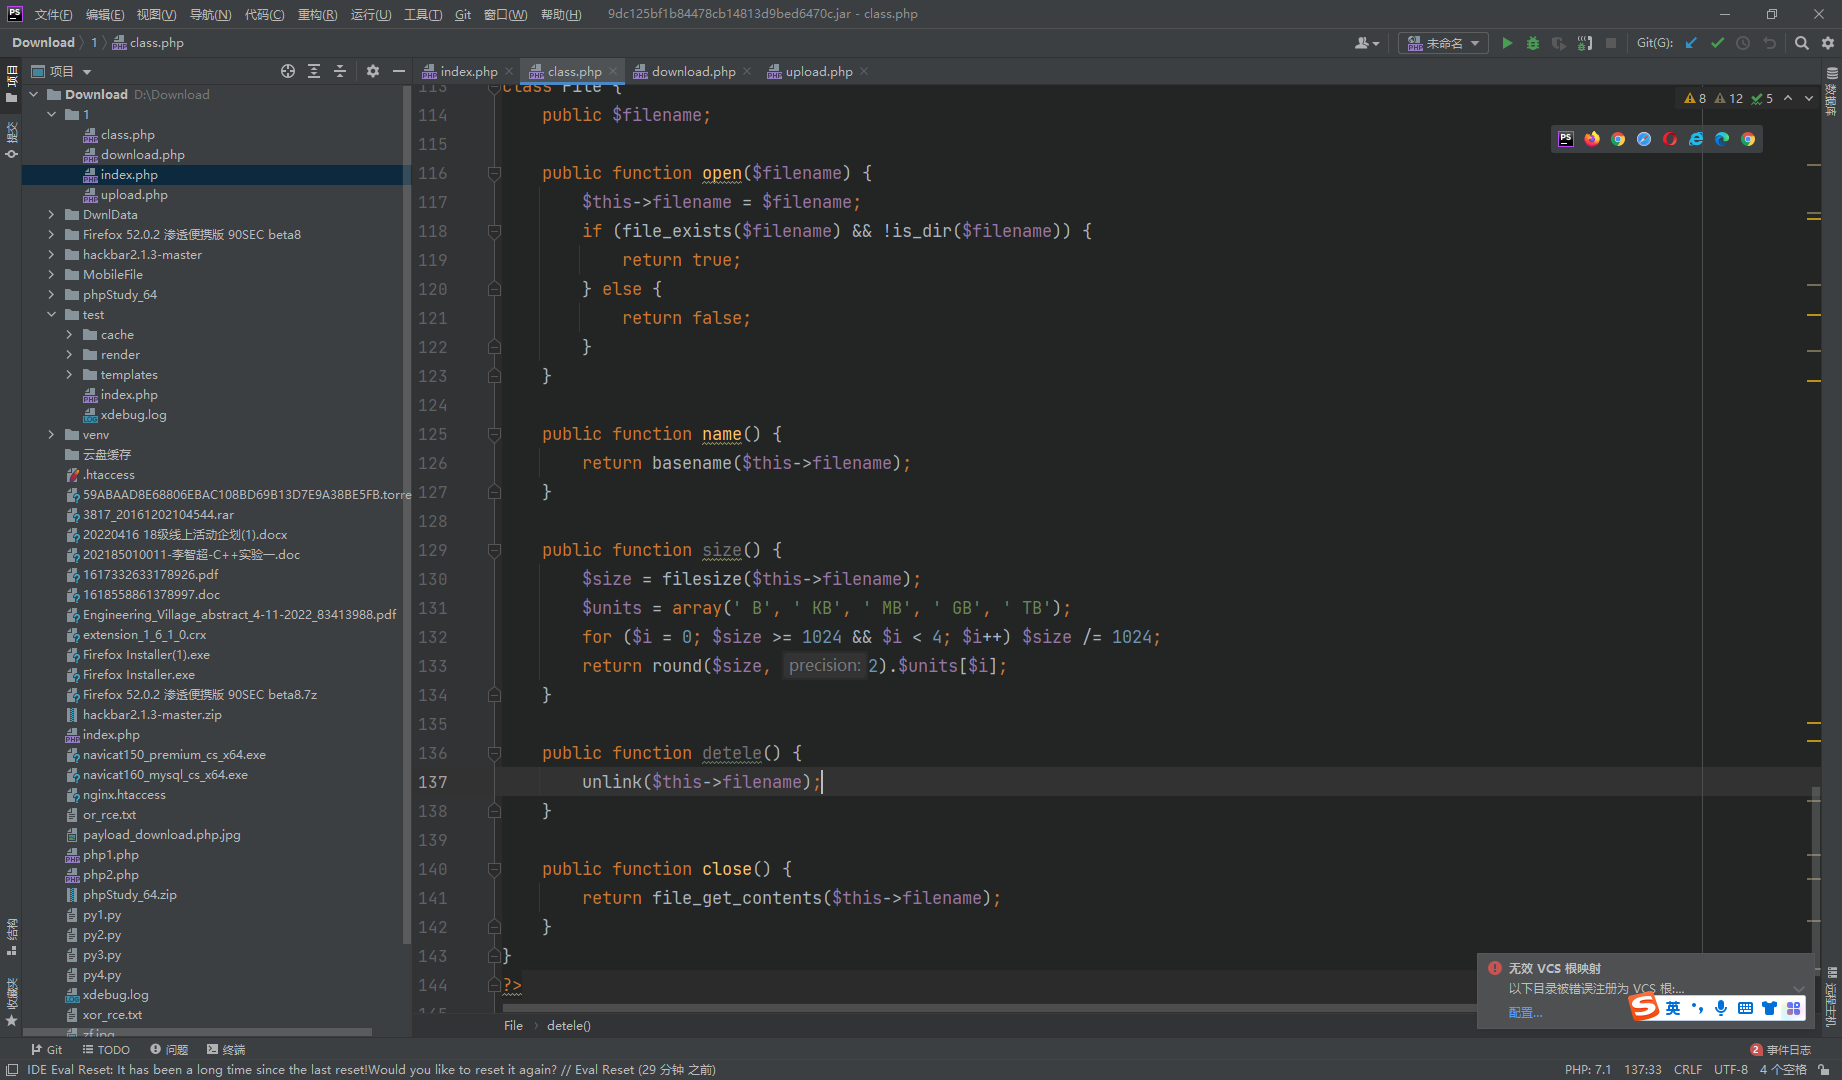Viewport: 1842px width, 1080px height.
Task: Fold the size() function at line 129
Action: [494, 550]
